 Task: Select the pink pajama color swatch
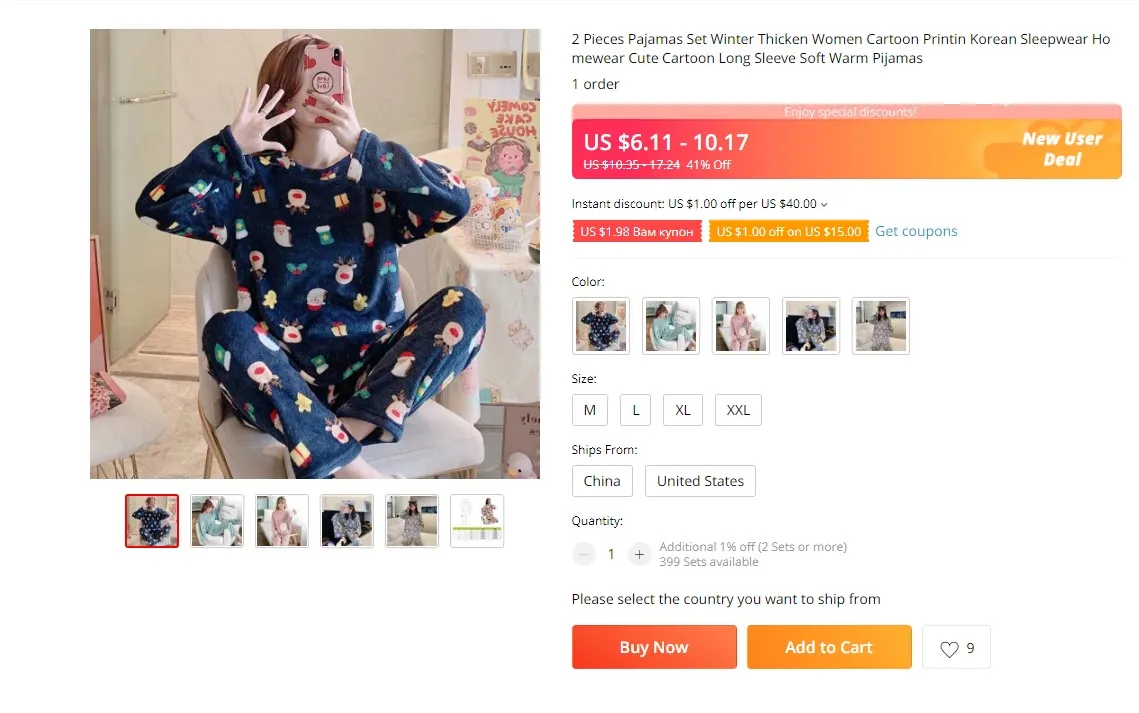tap(740, 326)
